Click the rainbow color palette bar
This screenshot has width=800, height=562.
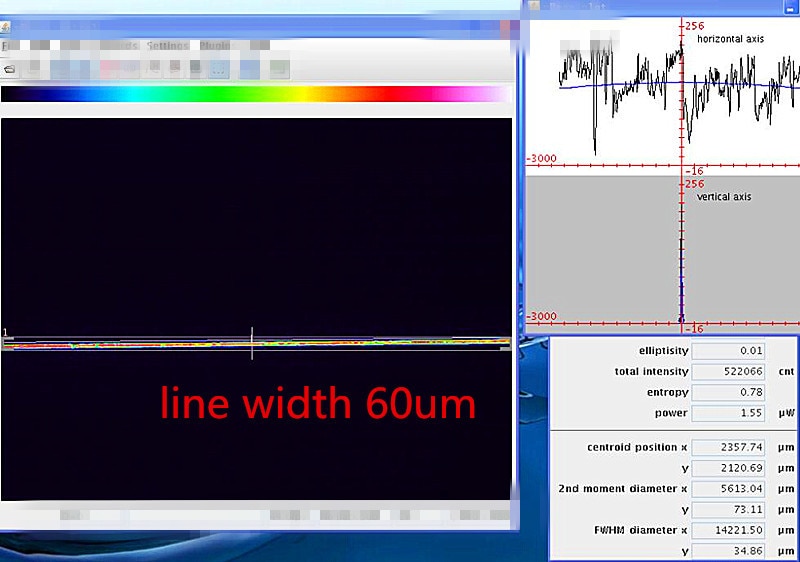tap(256, 94)
